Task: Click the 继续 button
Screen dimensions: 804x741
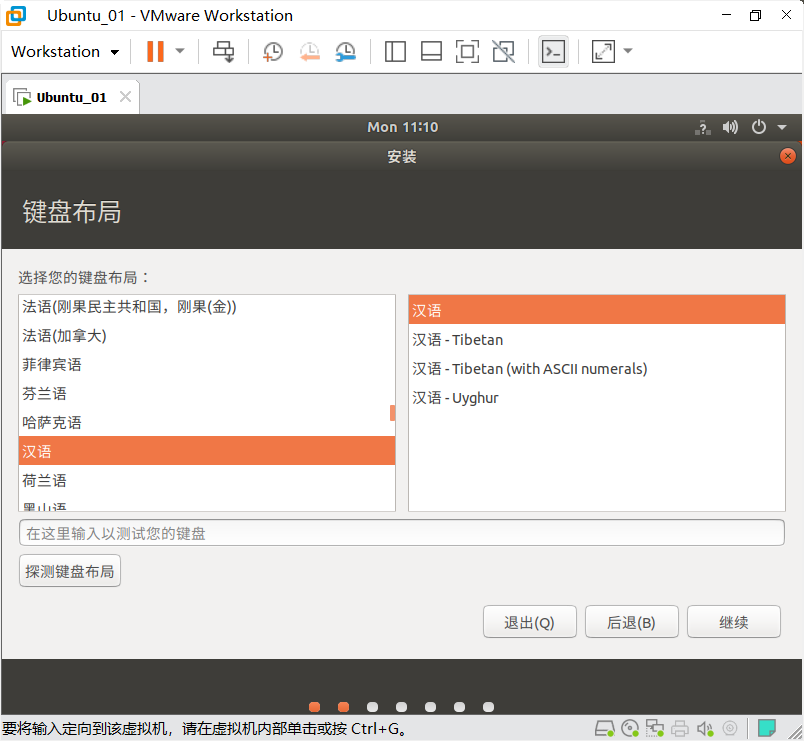Action: tap(733, 622)
